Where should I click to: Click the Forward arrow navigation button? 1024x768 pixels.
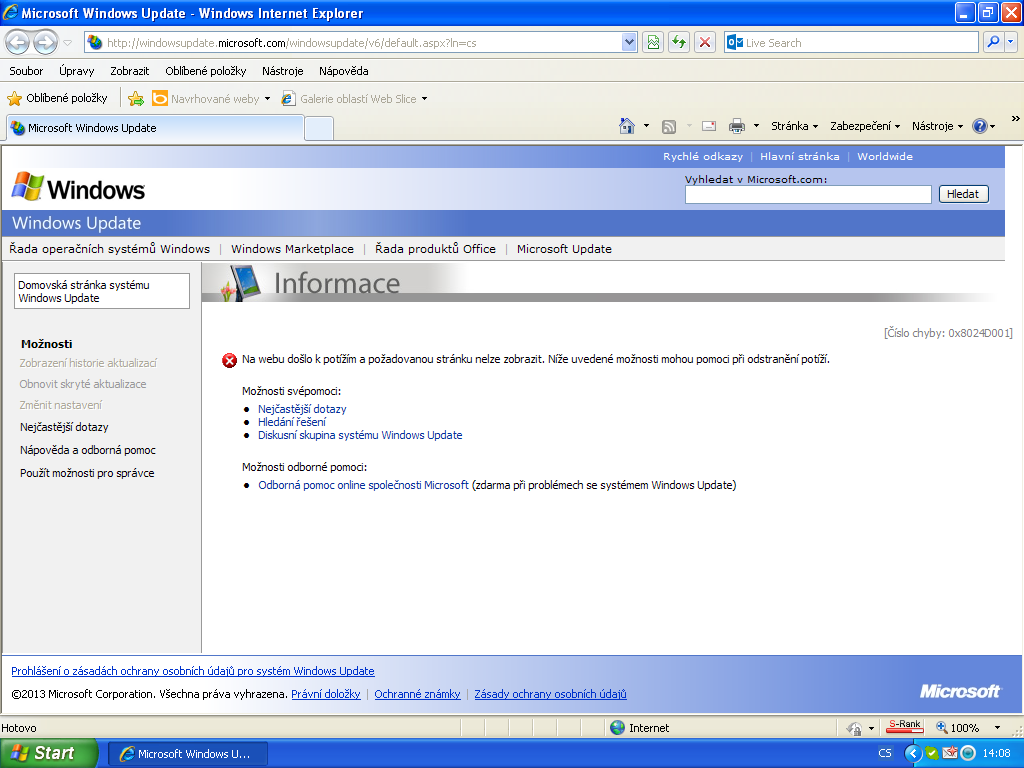(45, 43)
